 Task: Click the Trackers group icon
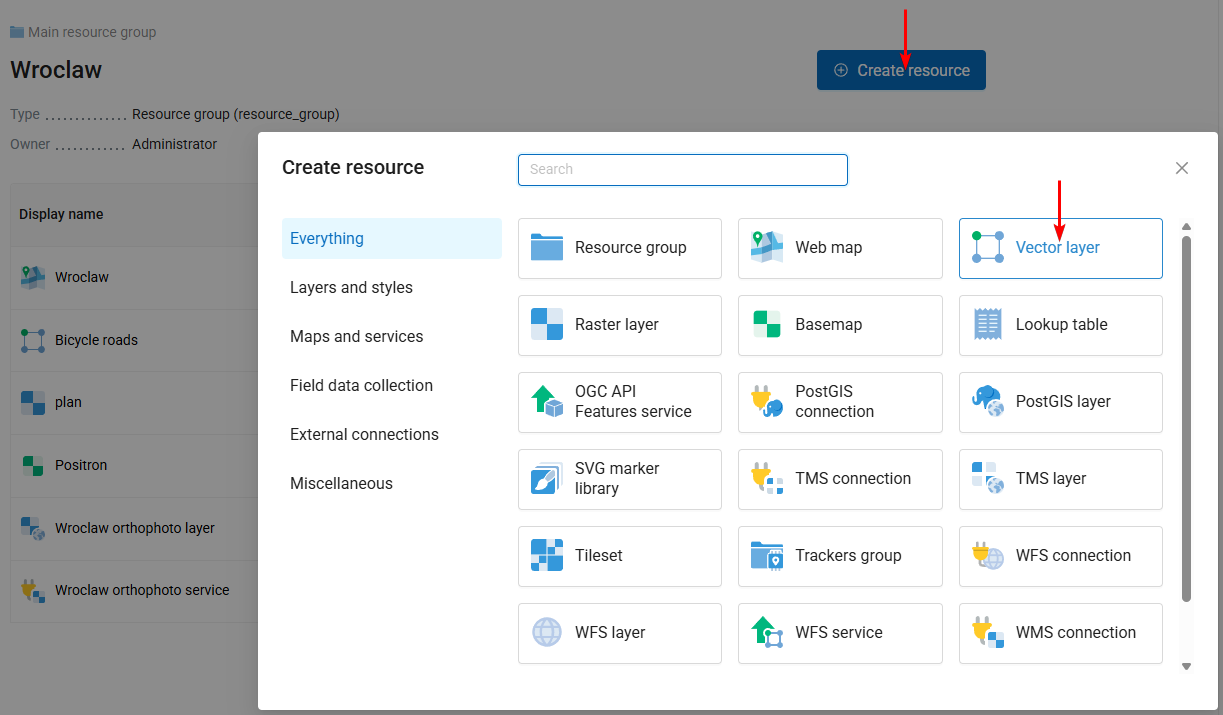767,555
